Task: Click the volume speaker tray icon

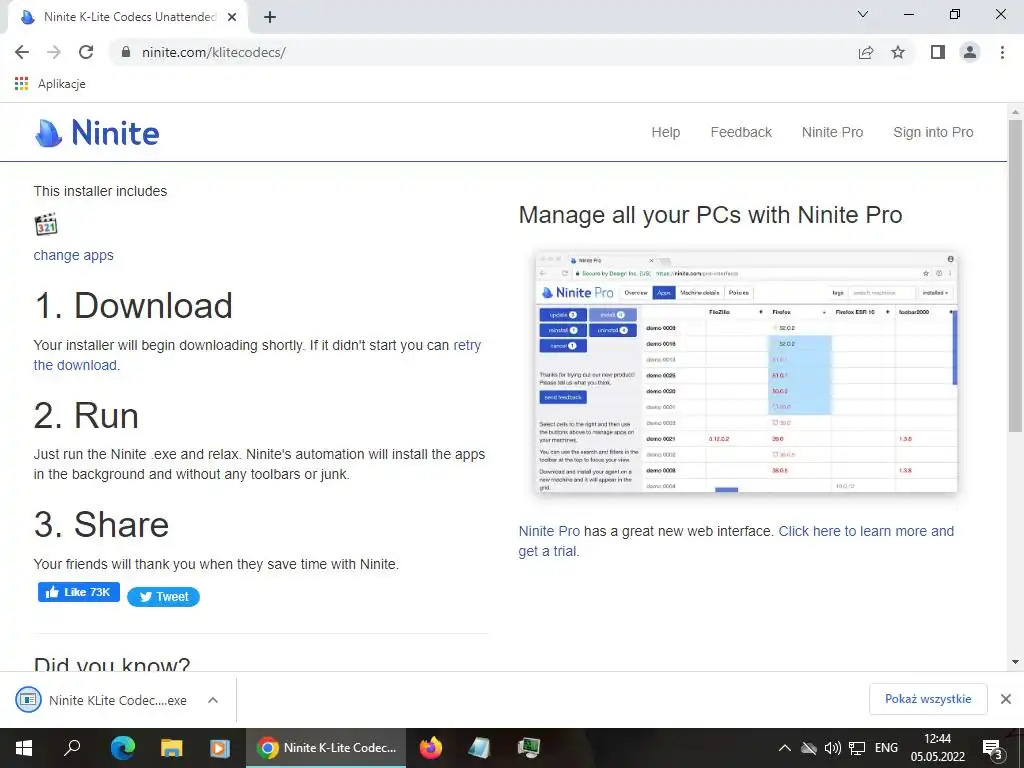Action: 833,748
